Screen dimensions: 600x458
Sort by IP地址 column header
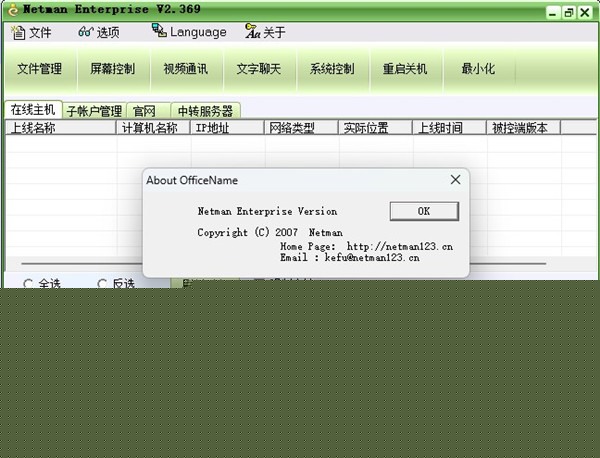coord(227,128)
